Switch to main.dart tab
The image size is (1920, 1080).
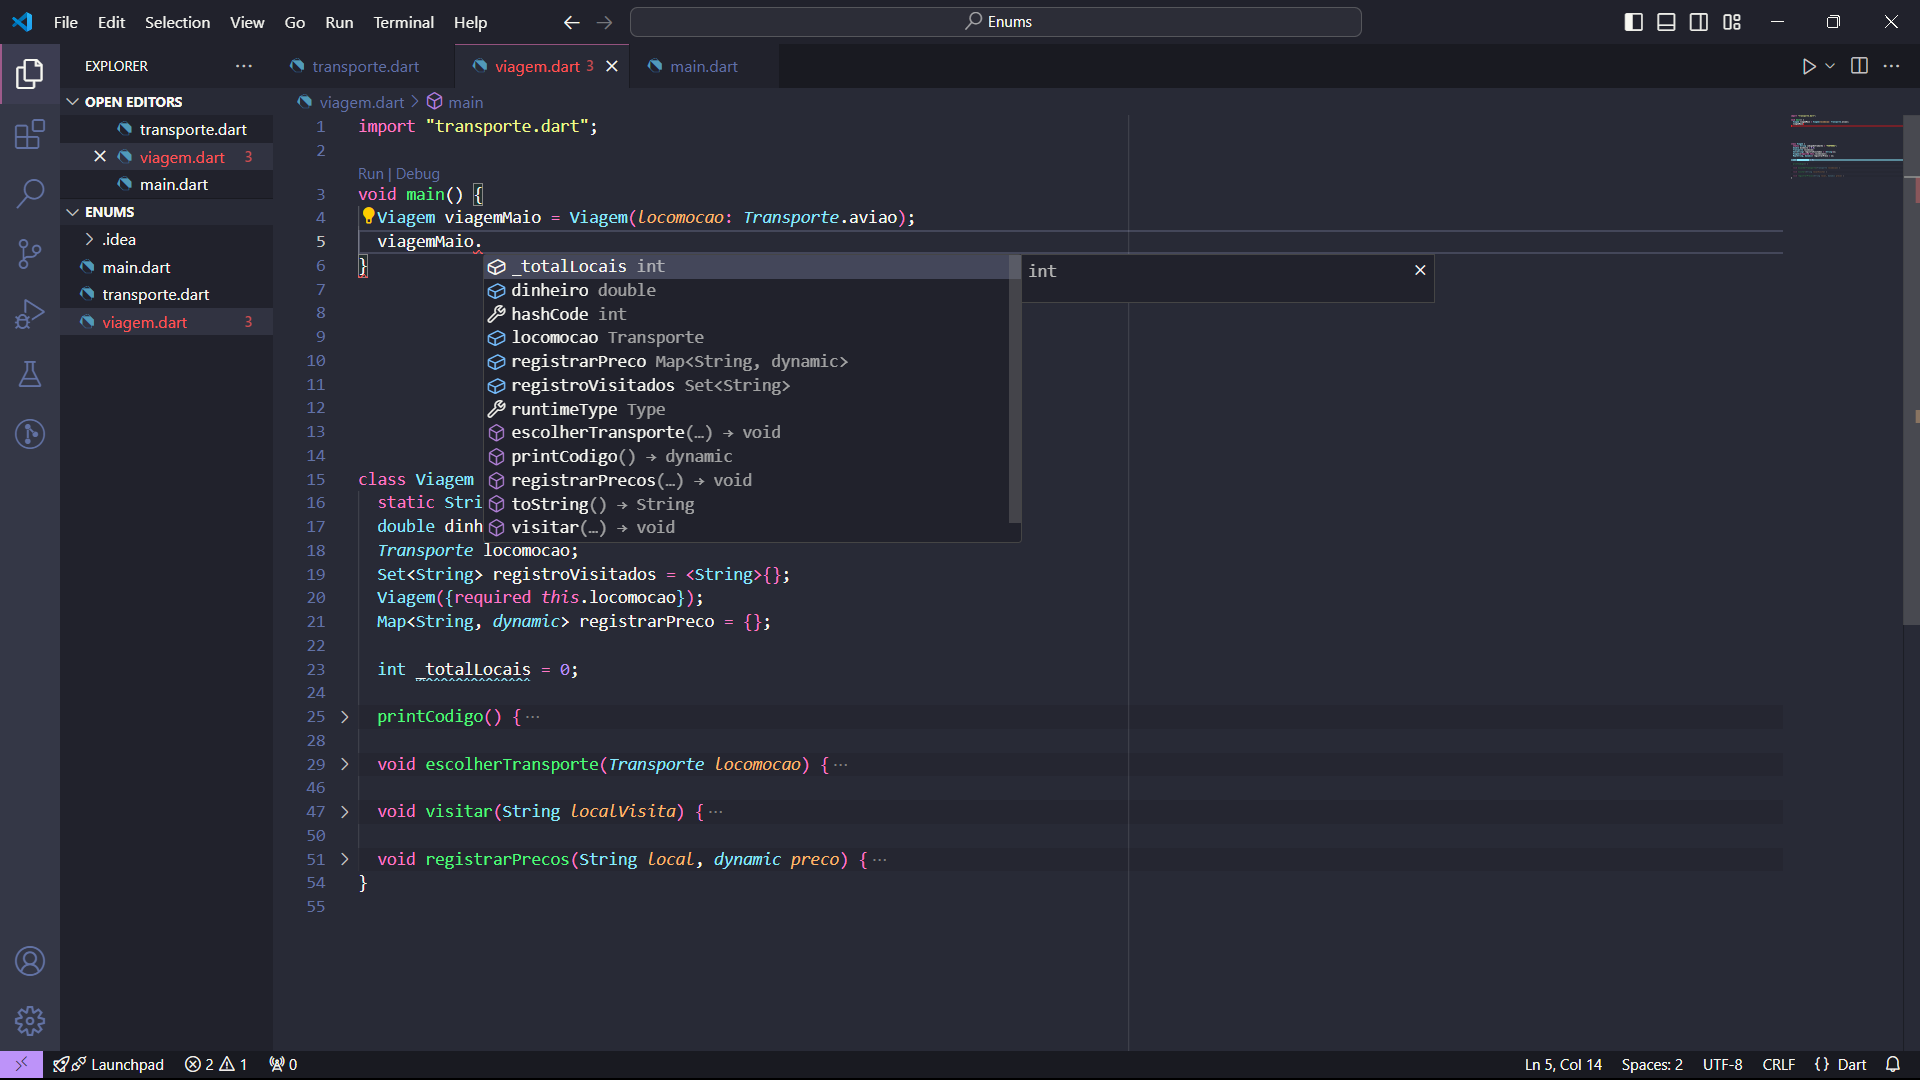pyautogui.click(x=703, y=66)
